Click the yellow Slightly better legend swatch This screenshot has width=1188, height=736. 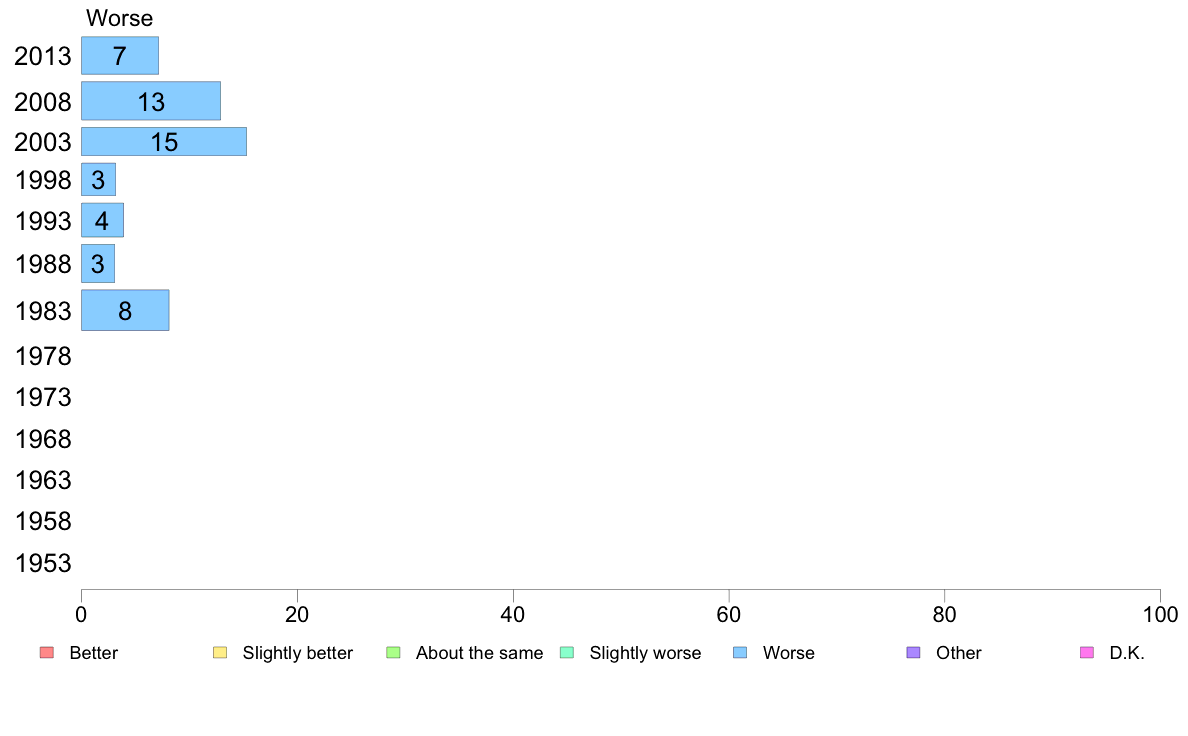point(220,653)
